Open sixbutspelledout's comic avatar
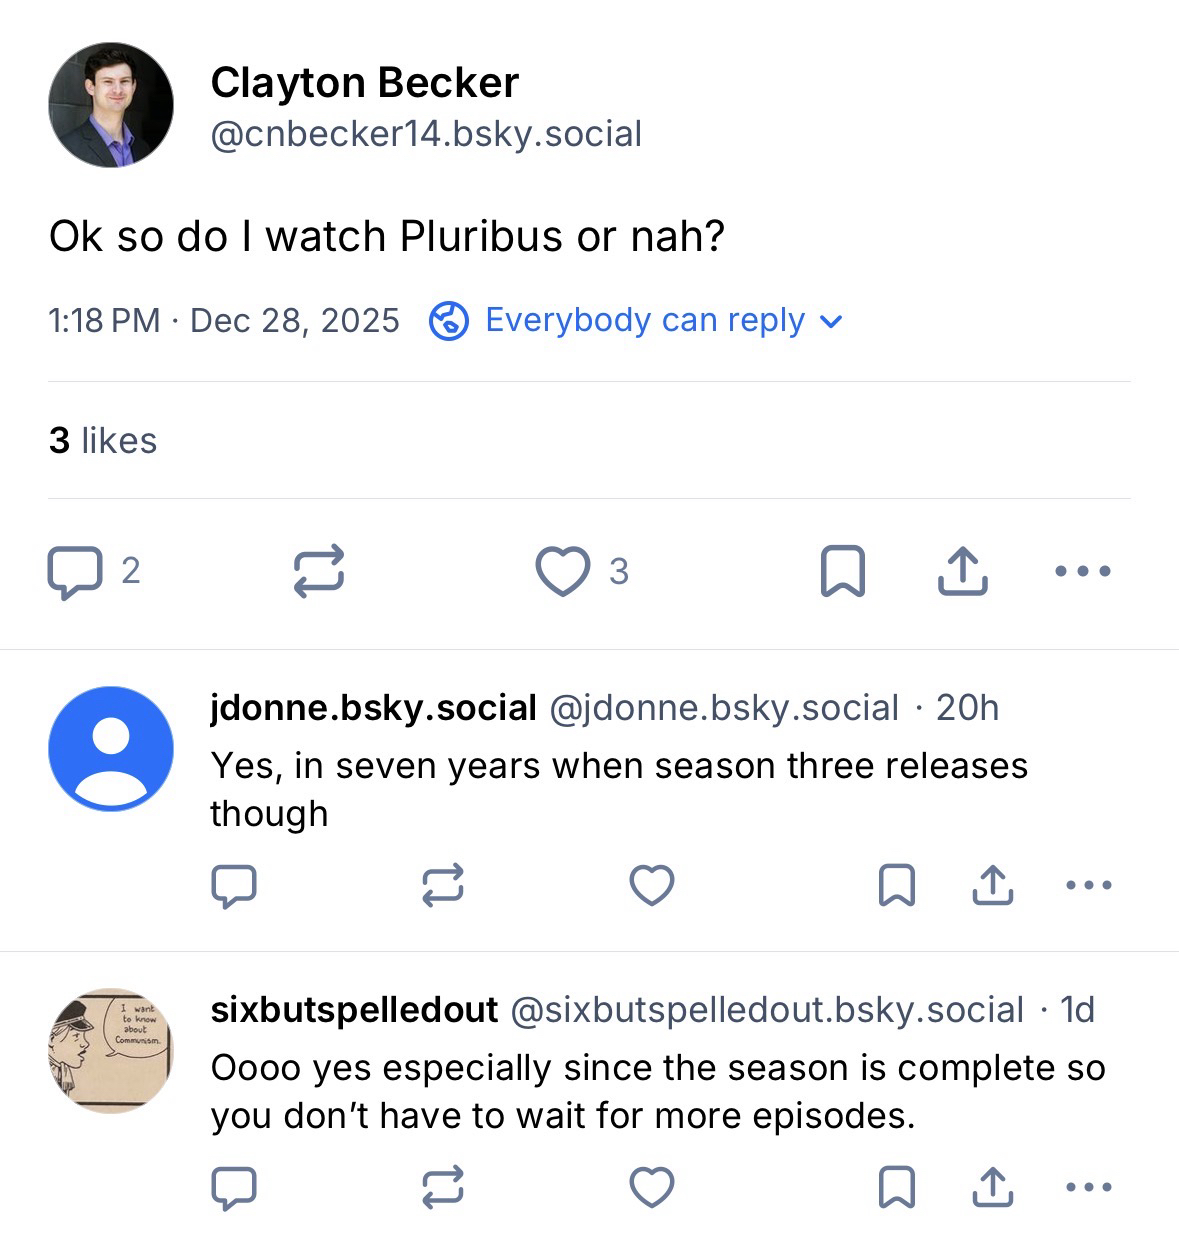 (x=111, y=1051)
